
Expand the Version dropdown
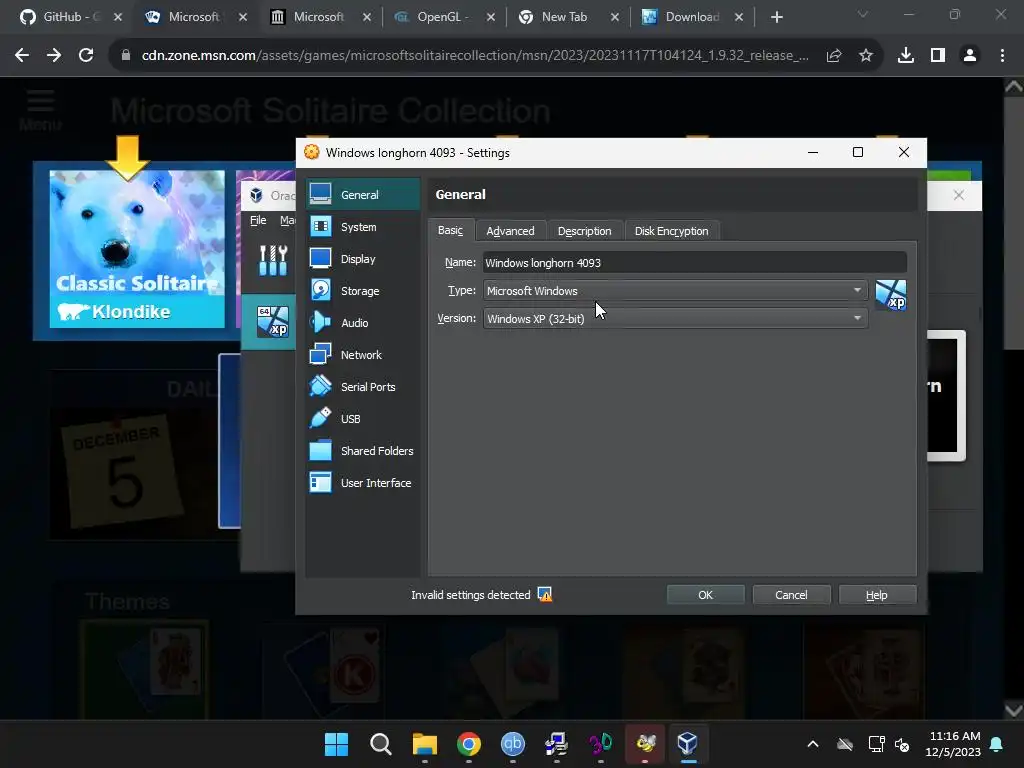675,319
